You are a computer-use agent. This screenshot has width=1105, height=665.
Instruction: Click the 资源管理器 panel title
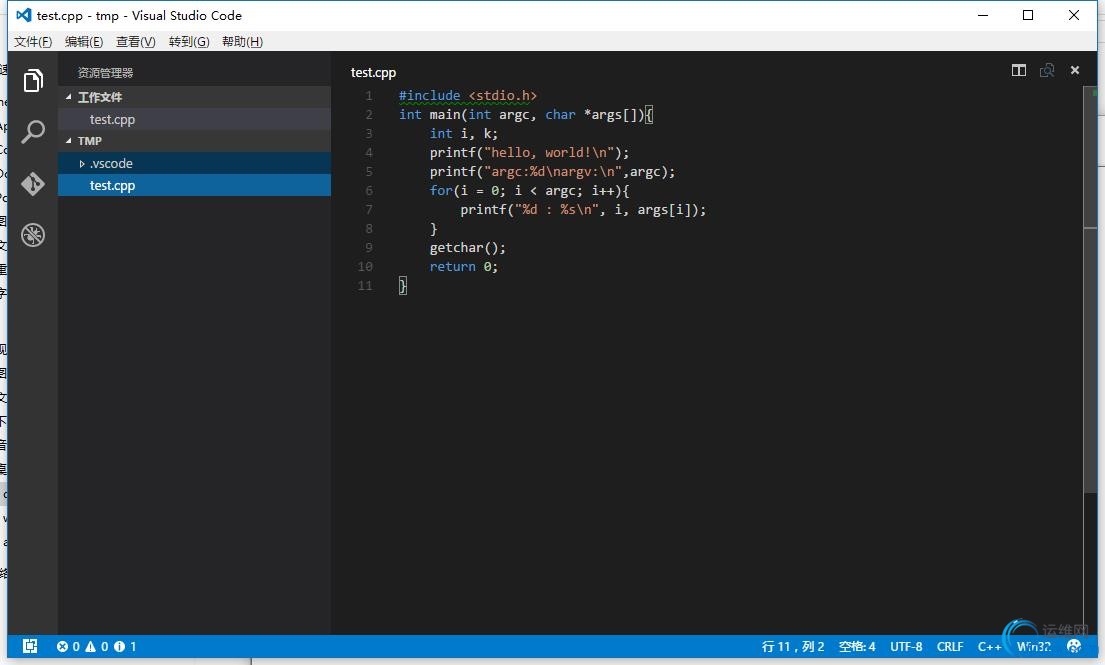[x=105, y=73]
